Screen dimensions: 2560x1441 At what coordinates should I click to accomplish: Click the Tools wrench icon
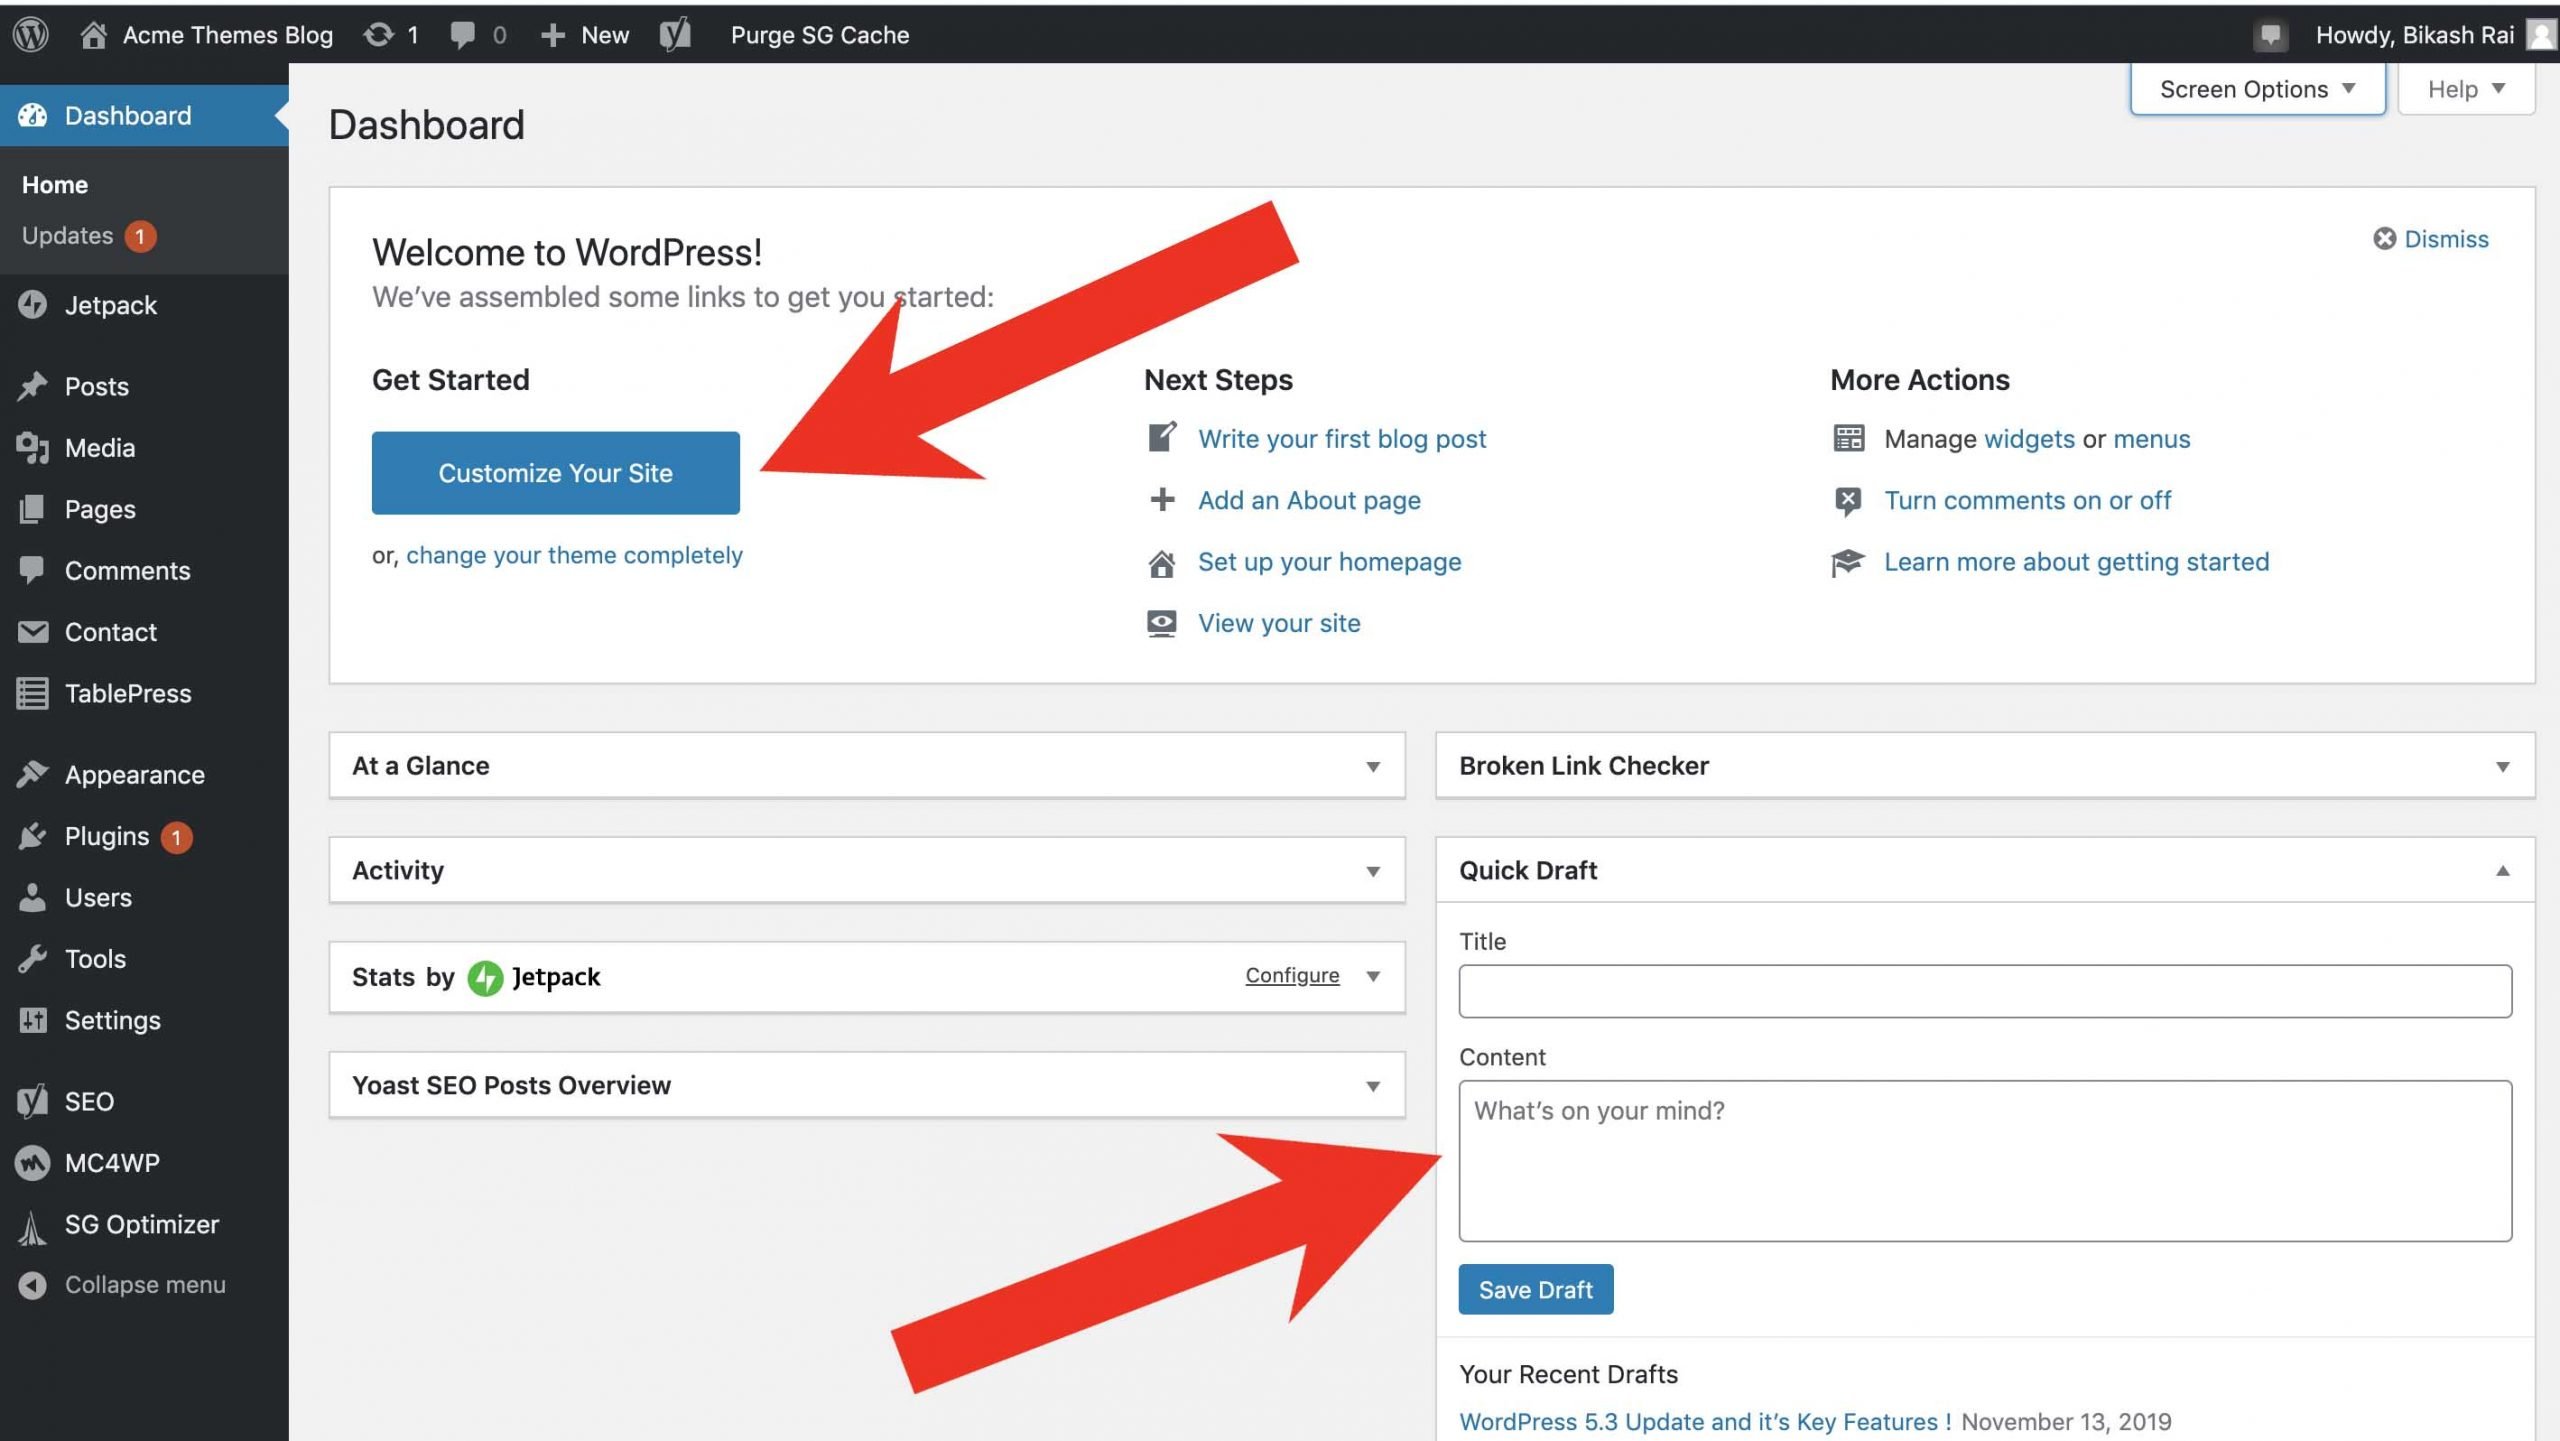coord(32,959)
